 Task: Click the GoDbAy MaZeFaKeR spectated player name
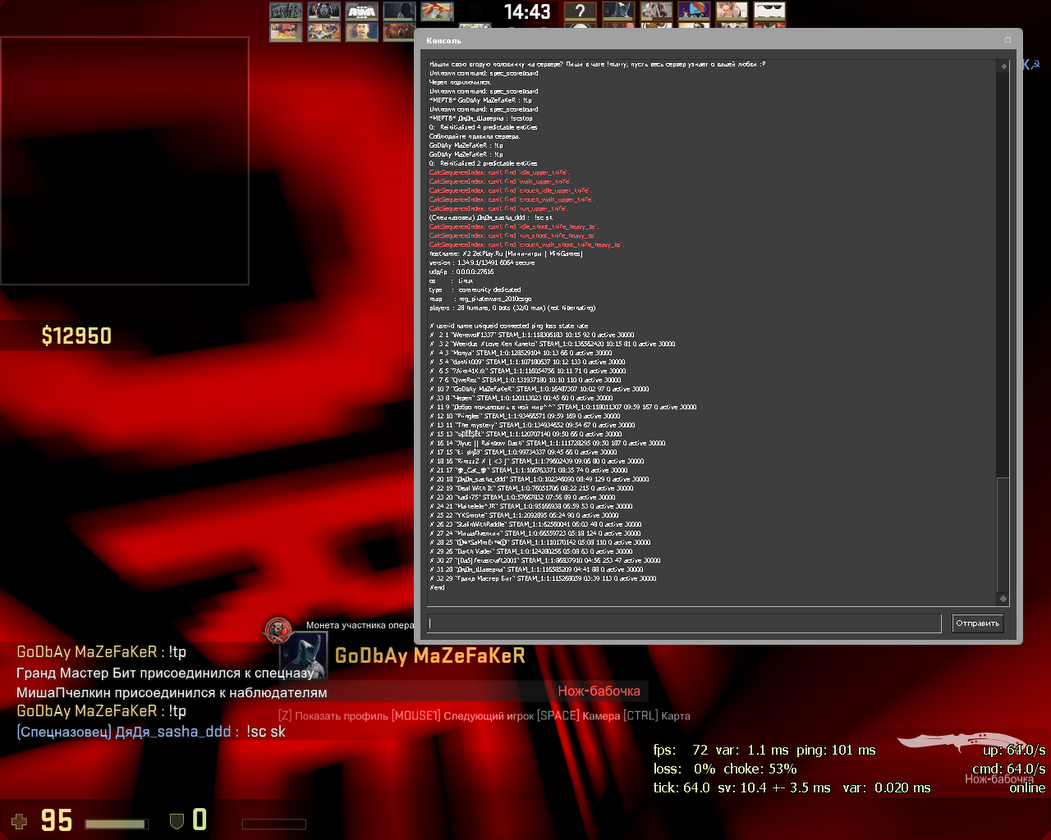click(x=429, y=657)
